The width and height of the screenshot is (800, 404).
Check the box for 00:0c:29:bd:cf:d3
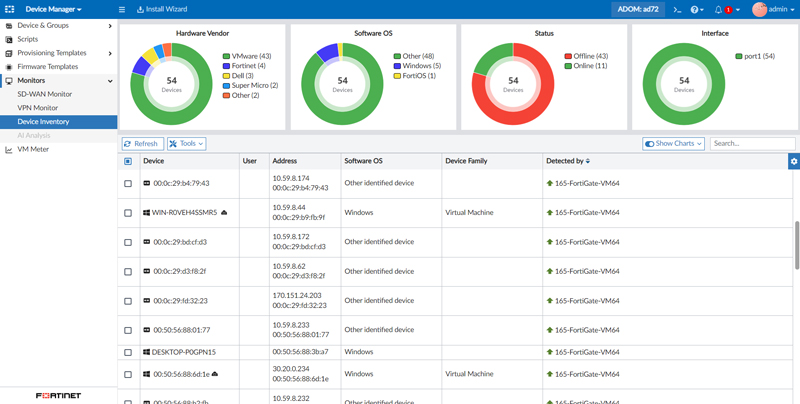[x=128, y=242]
